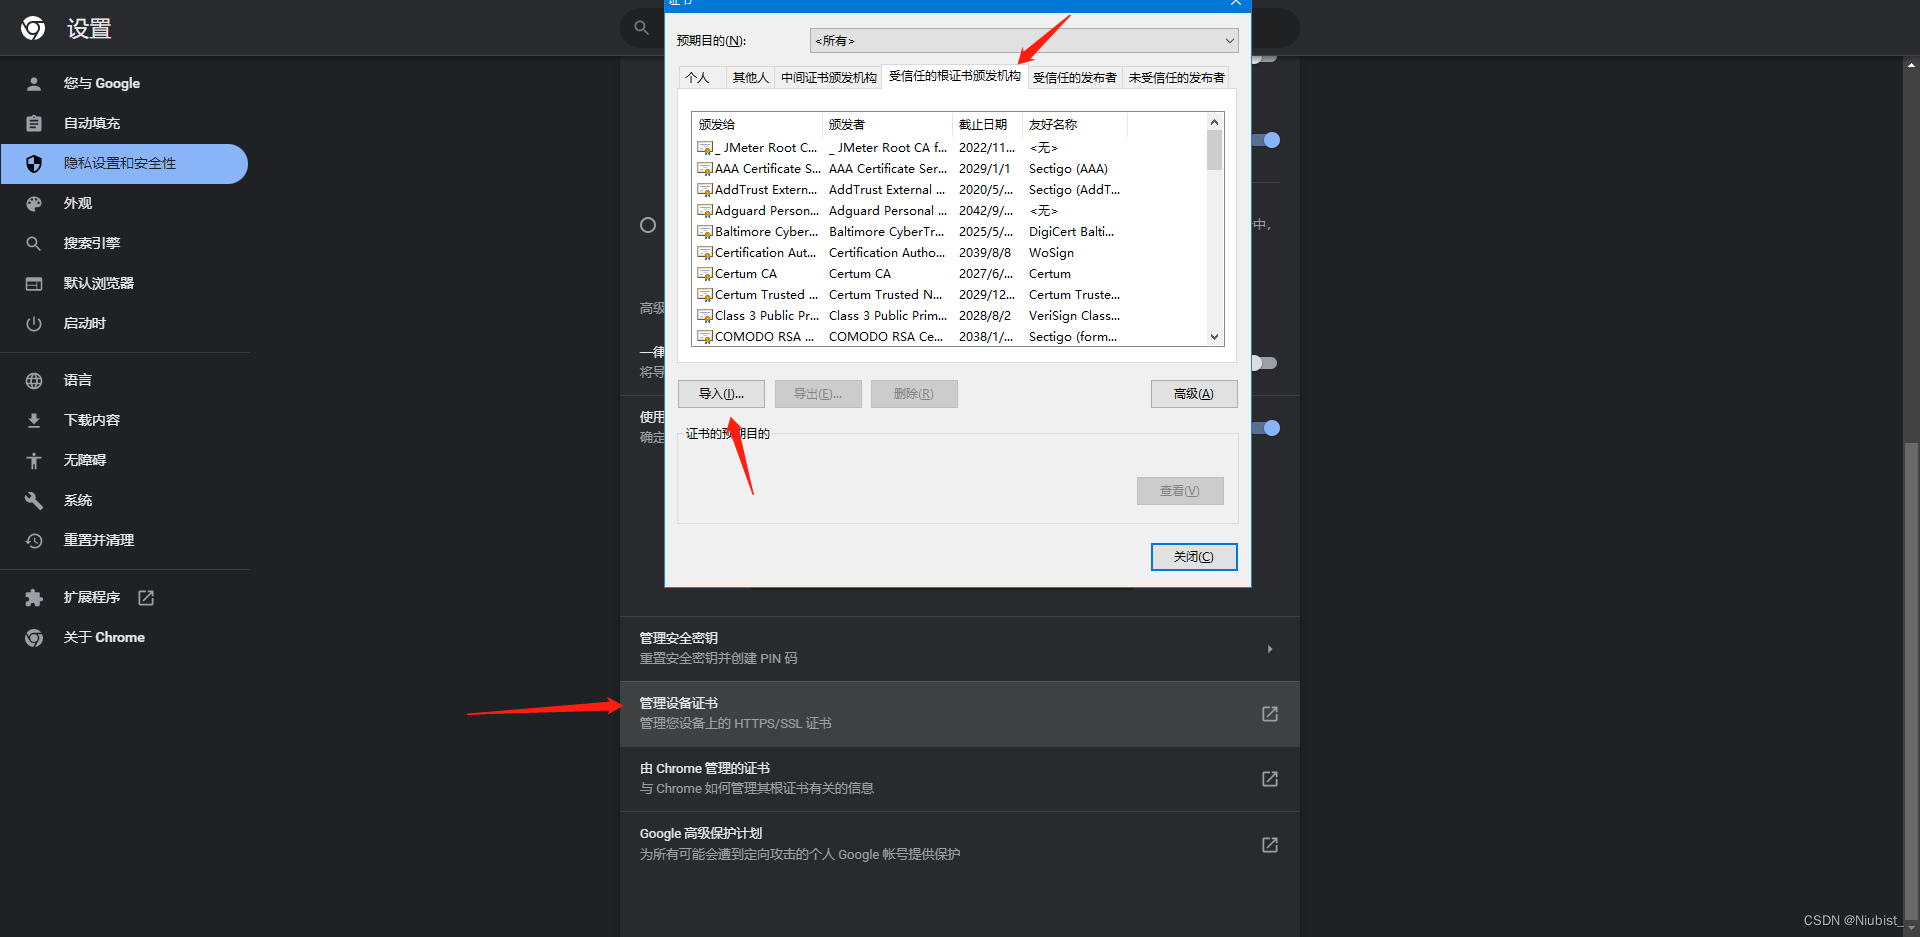Screen dimensions: 1920x937
Task: Open Google 高级保护计划 row
Action: (960, 845)
